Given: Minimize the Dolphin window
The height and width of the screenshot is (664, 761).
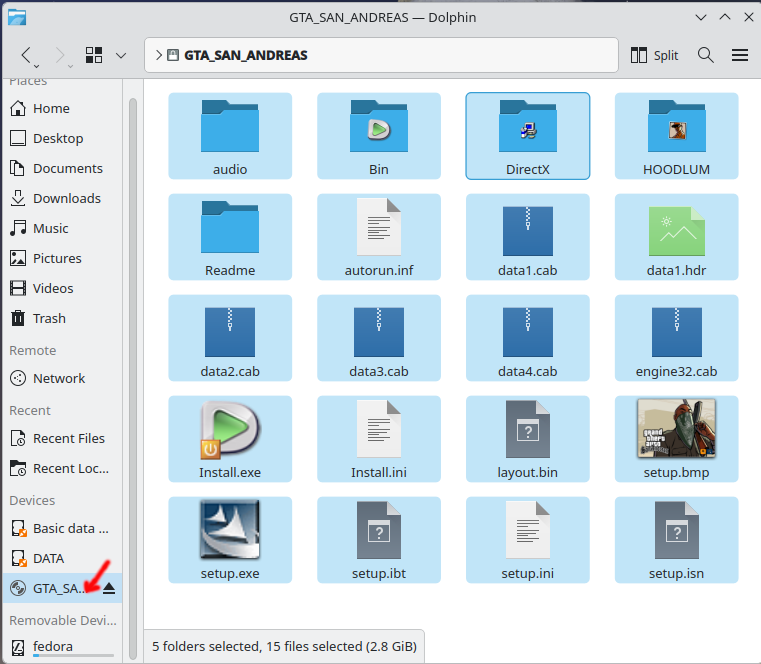Looking at the screenshot, I should click(x=701, y=17).
